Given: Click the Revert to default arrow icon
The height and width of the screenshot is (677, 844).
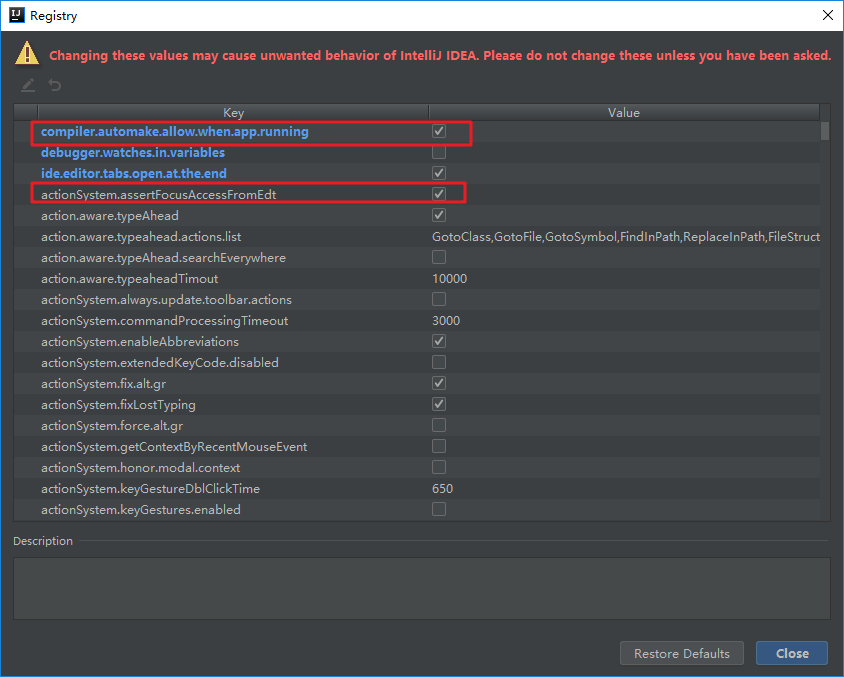Looking at the screenshot, I should point(54,85).
